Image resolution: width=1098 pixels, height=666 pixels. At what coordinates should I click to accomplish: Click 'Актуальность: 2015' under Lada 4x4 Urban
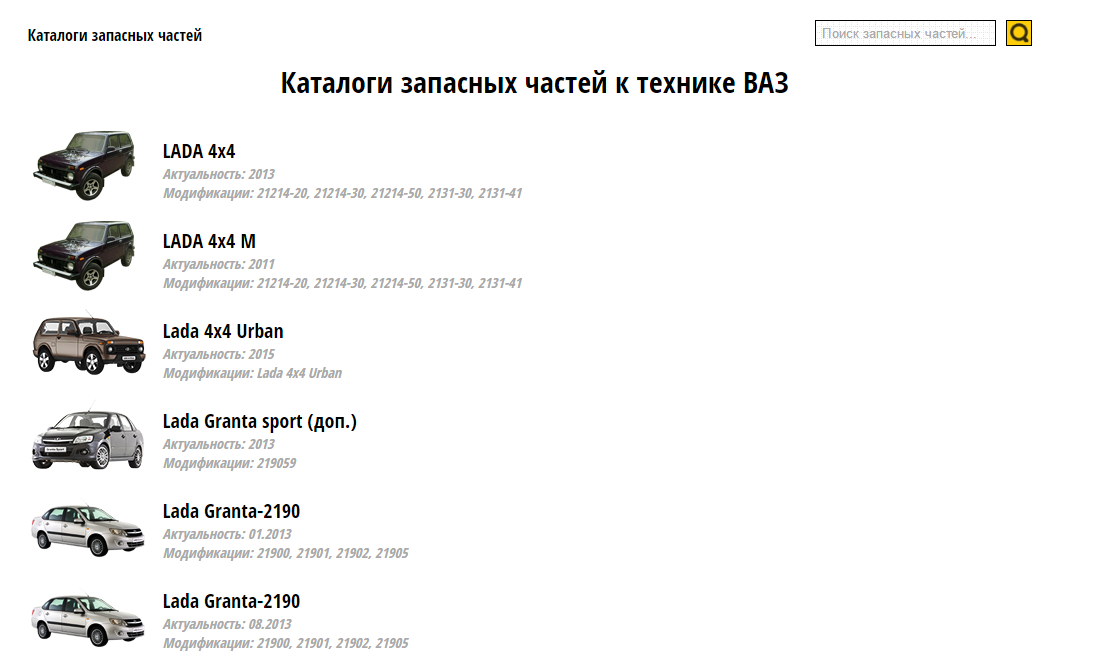pyautogui.click(x=218, y=354)
